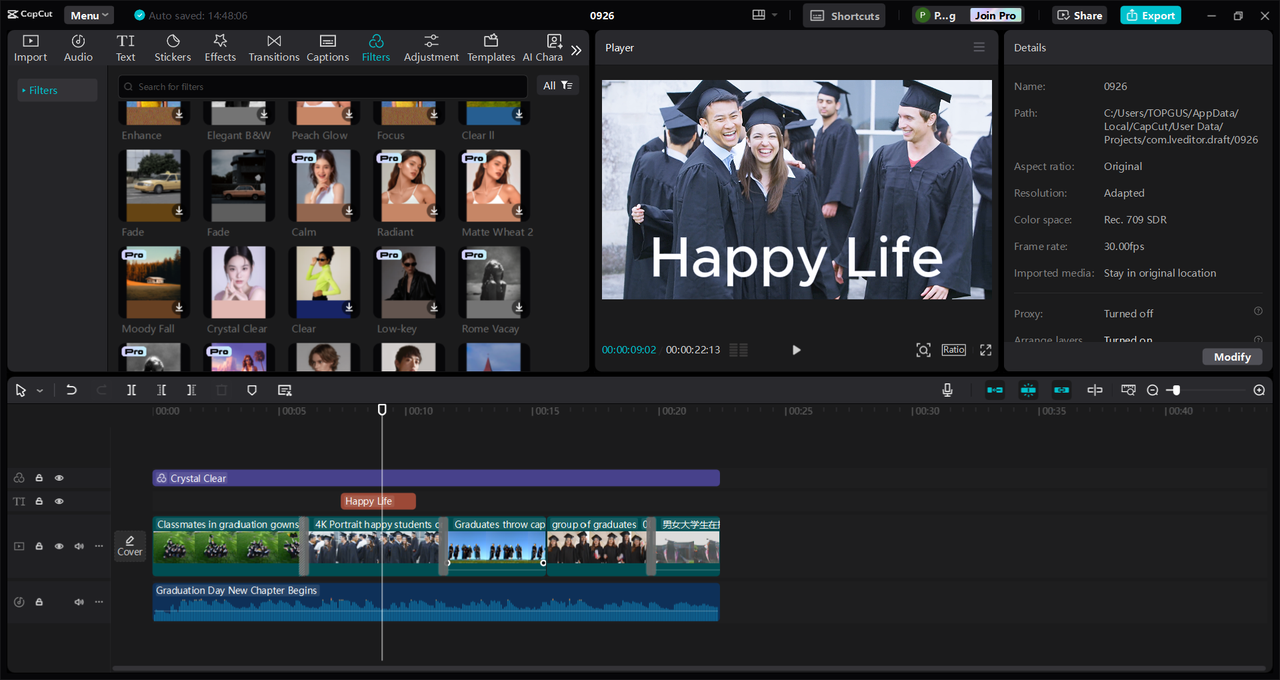Hide the text track

point(59,501)
